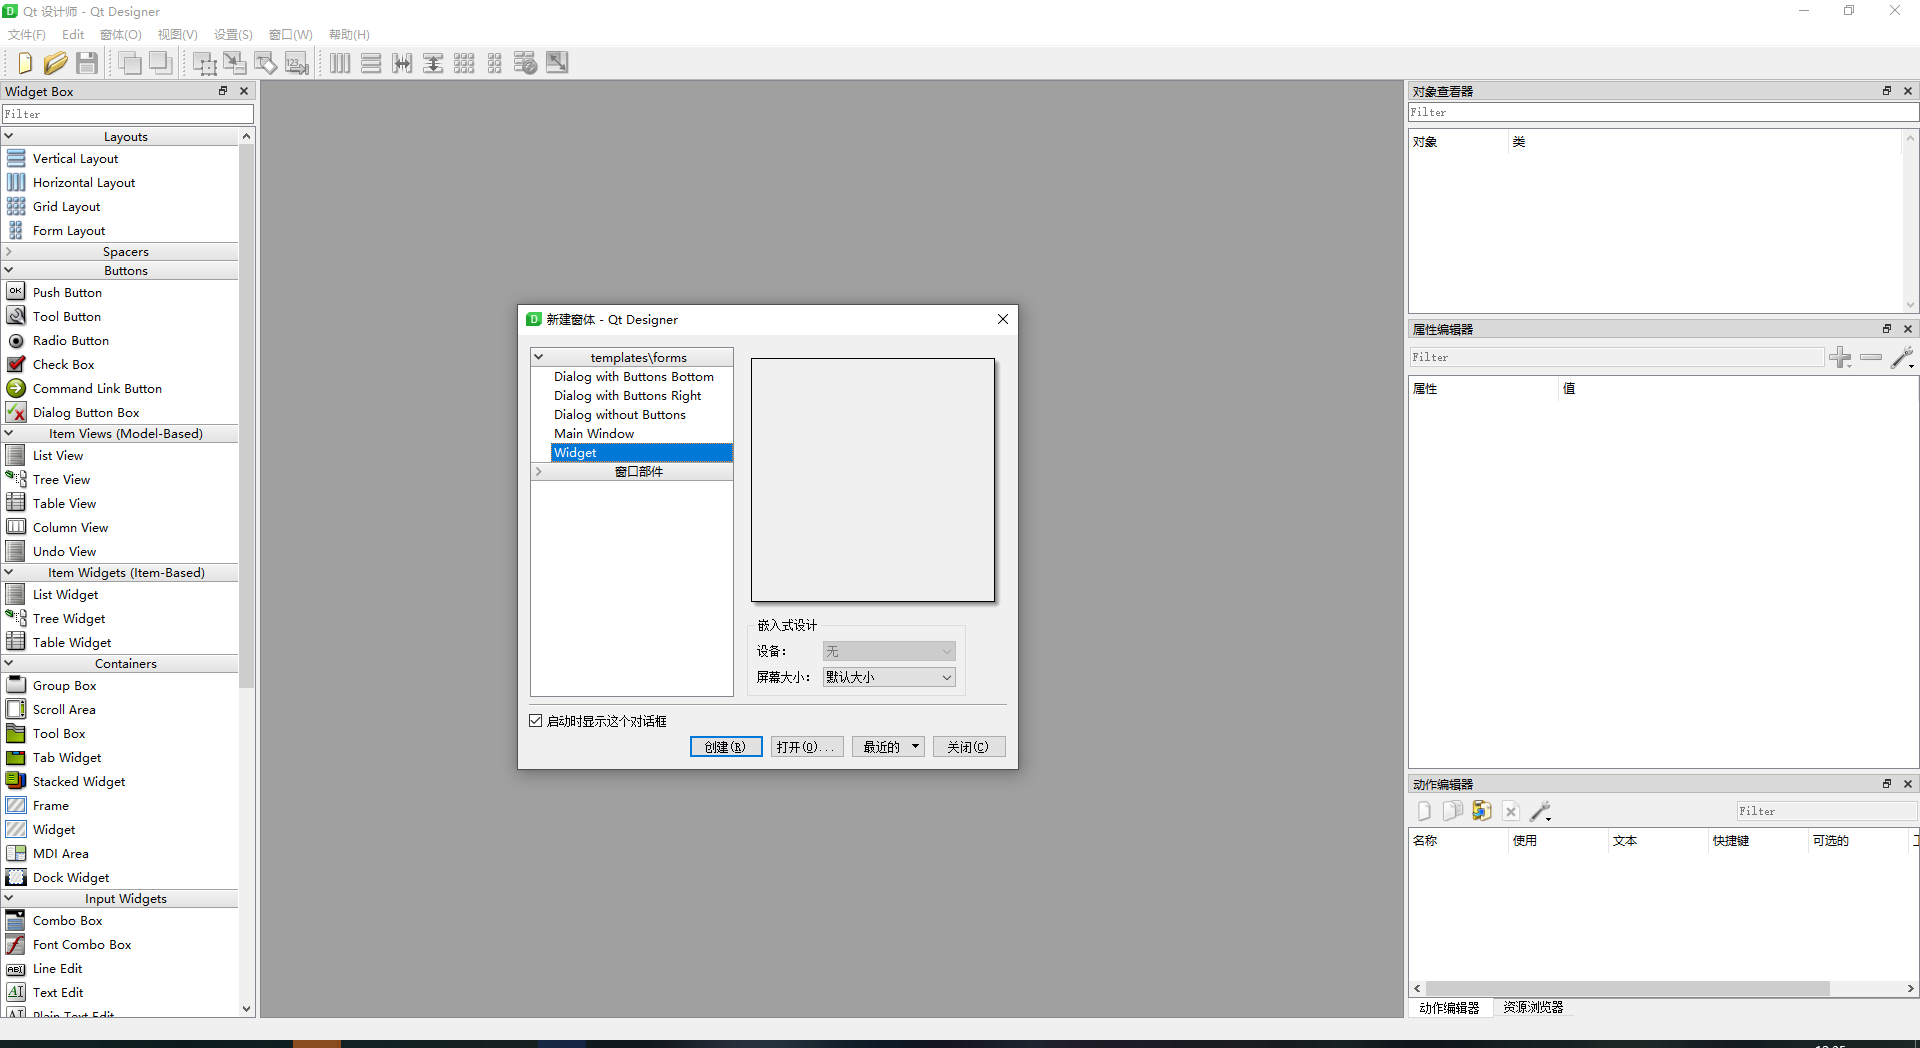
Task: Select the Edit Widgets mode icon
Action: tap(204, 64)
